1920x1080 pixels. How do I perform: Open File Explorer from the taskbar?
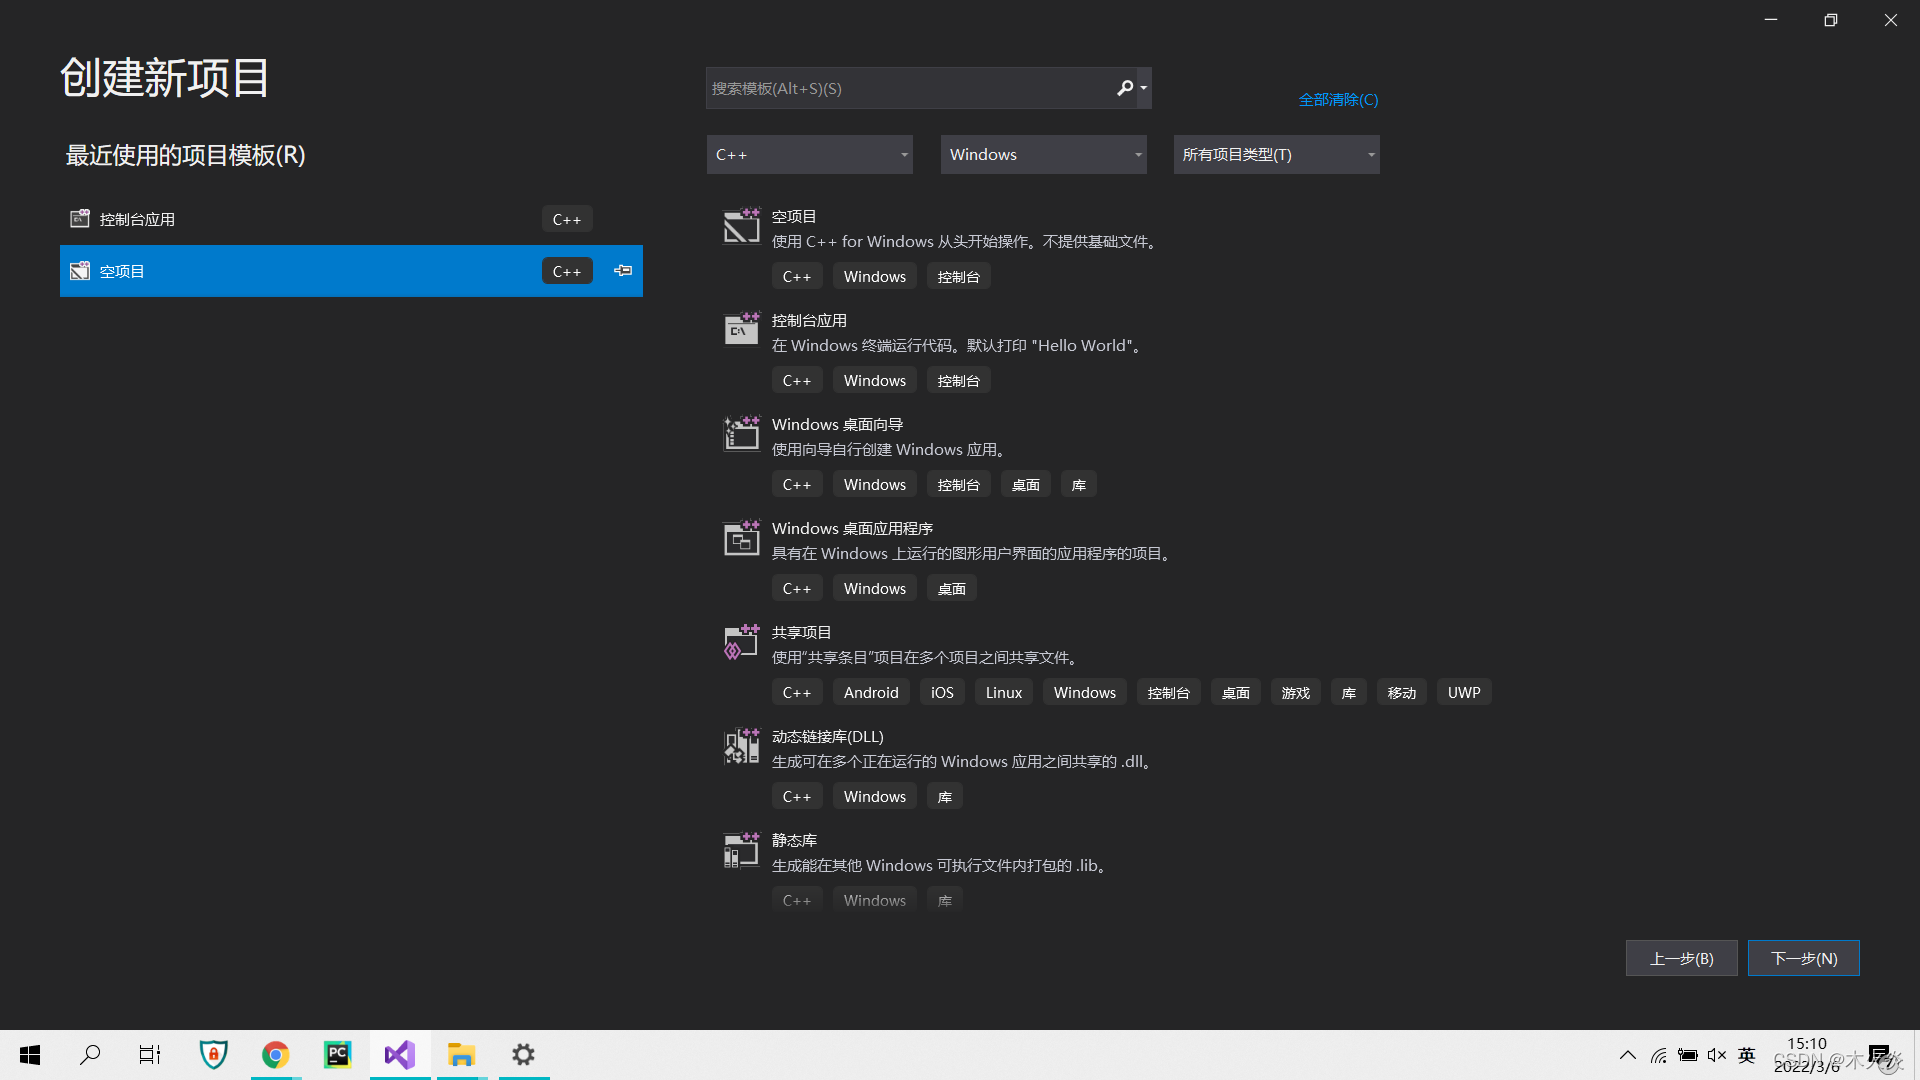tap(461, 1054)
